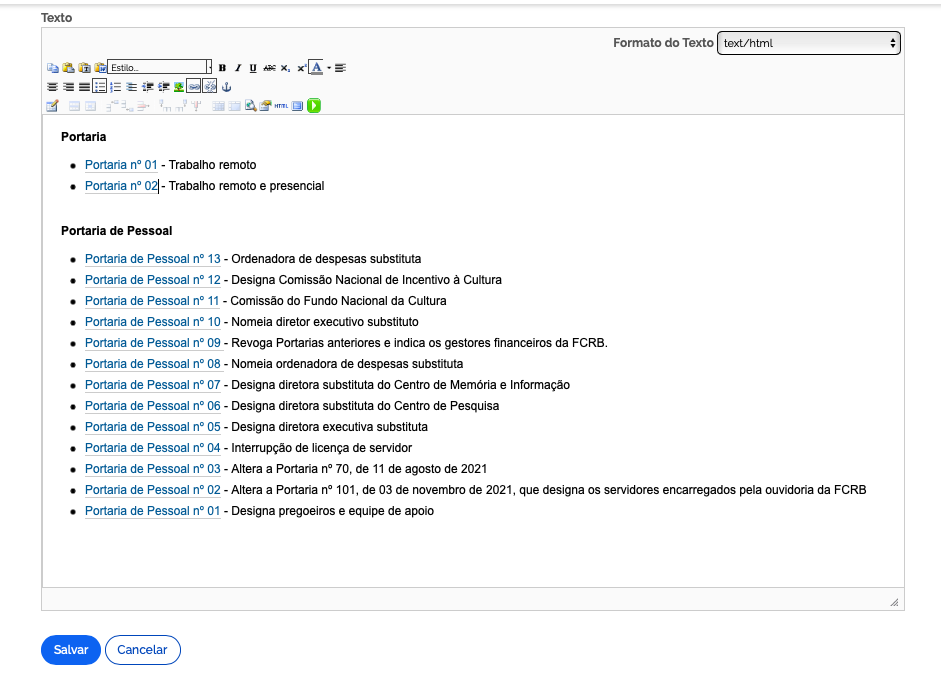Grab the editor resize handle corner
This screenshot has height=689, width=941.
click(894, 602)
